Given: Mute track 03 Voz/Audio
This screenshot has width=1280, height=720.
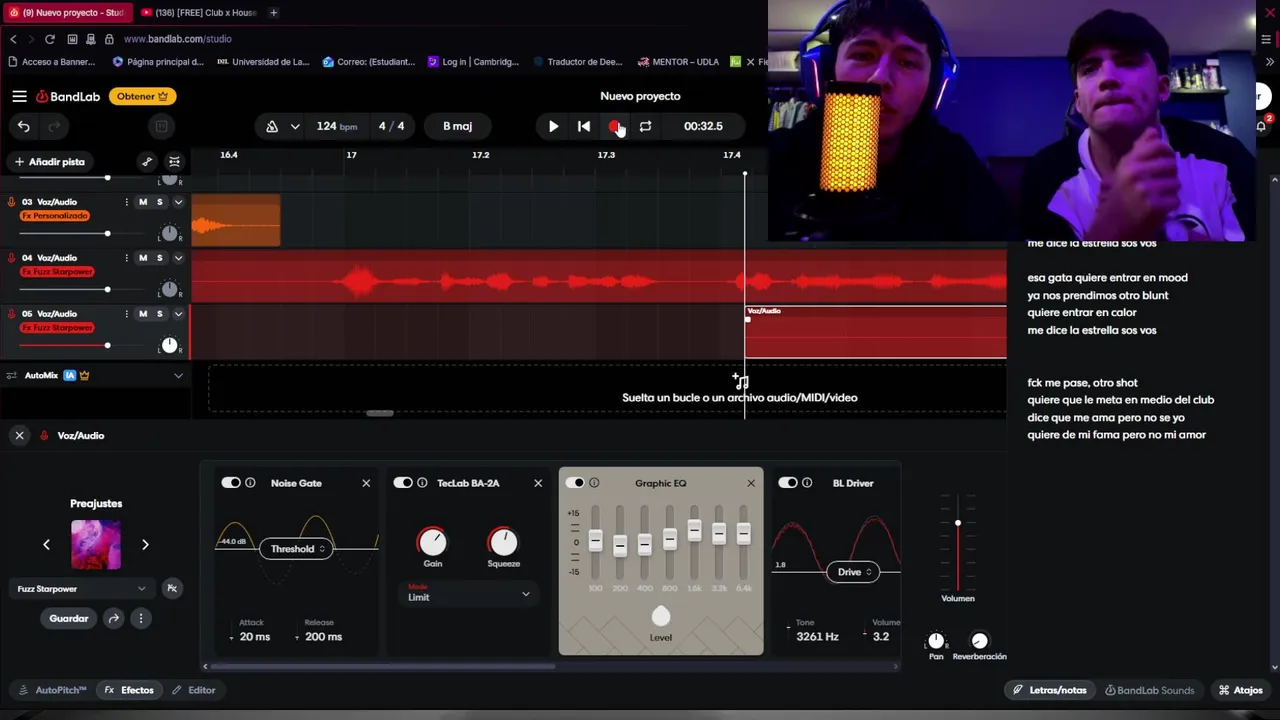Looking at the screenshot, I should (x=143, y=202).
